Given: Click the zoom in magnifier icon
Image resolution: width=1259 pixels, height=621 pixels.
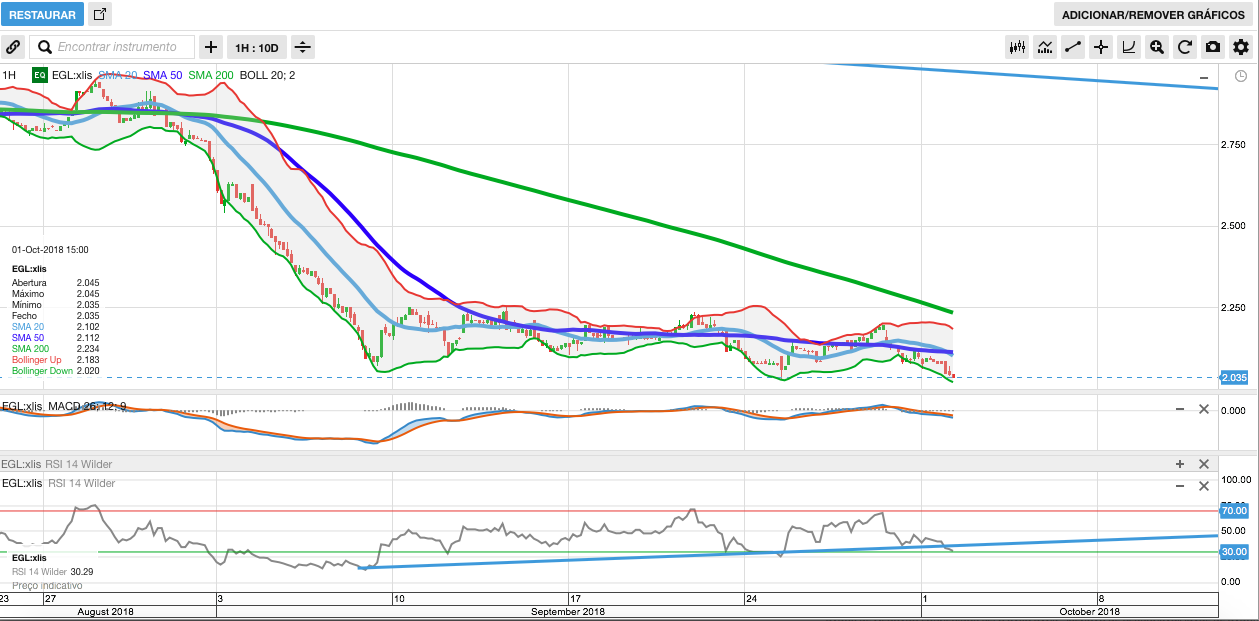Looking at the screenshot, I should tap(1157, 47).
